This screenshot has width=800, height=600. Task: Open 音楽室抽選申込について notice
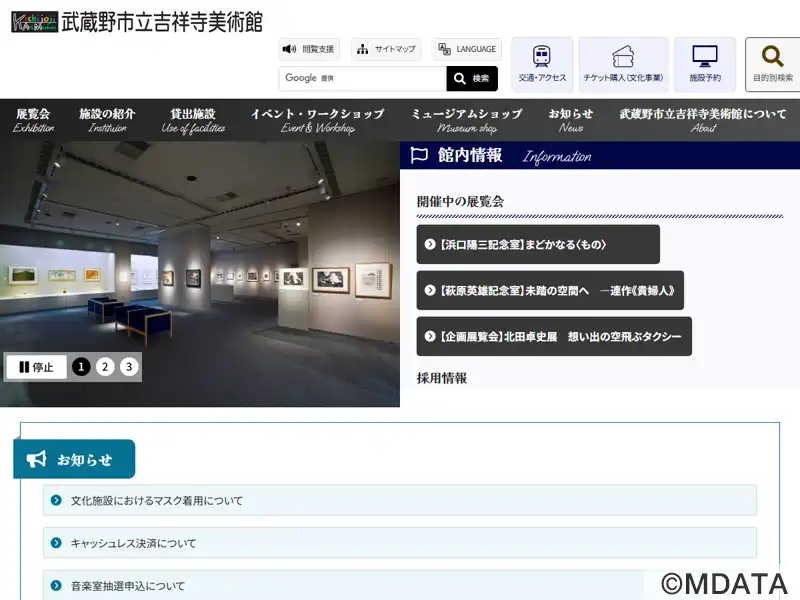399,585
